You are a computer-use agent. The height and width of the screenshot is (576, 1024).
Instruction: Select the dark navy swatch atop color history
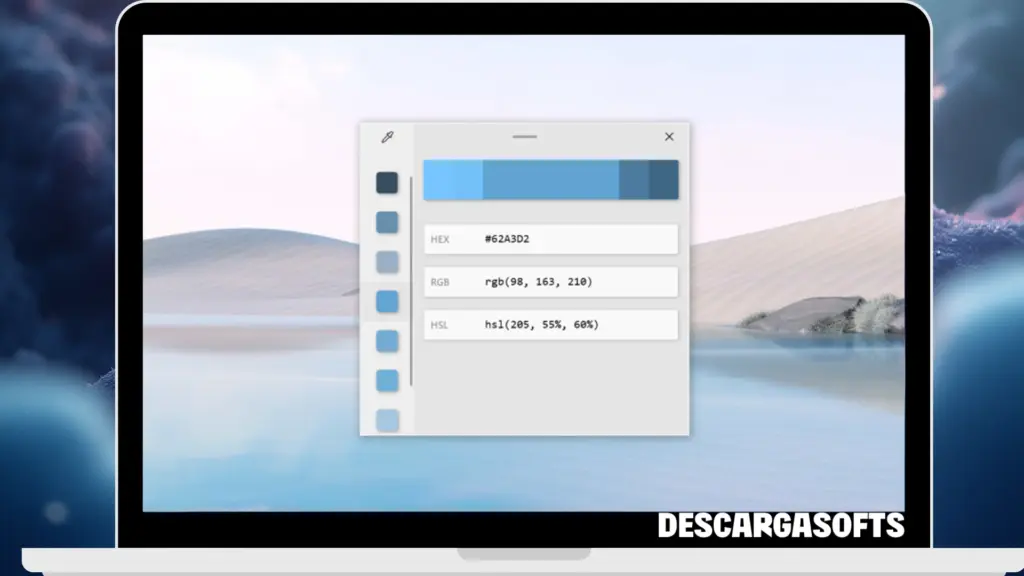(x=387, y=182)
